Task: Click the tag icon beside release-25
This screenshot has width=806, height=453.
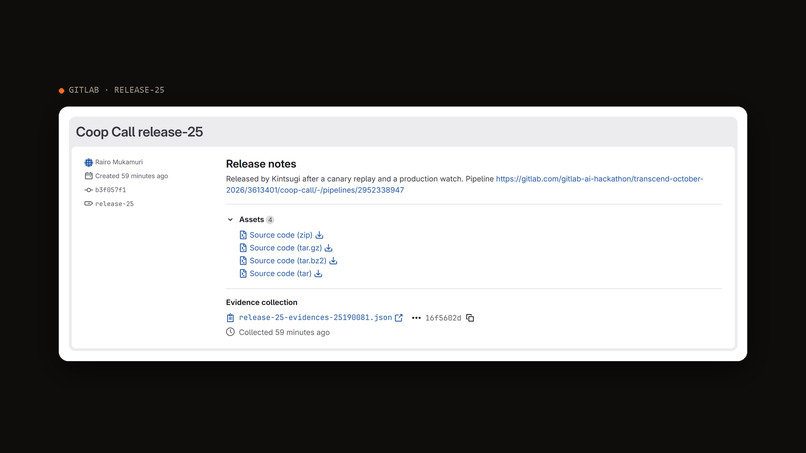Action: click(x=88, y=204)
